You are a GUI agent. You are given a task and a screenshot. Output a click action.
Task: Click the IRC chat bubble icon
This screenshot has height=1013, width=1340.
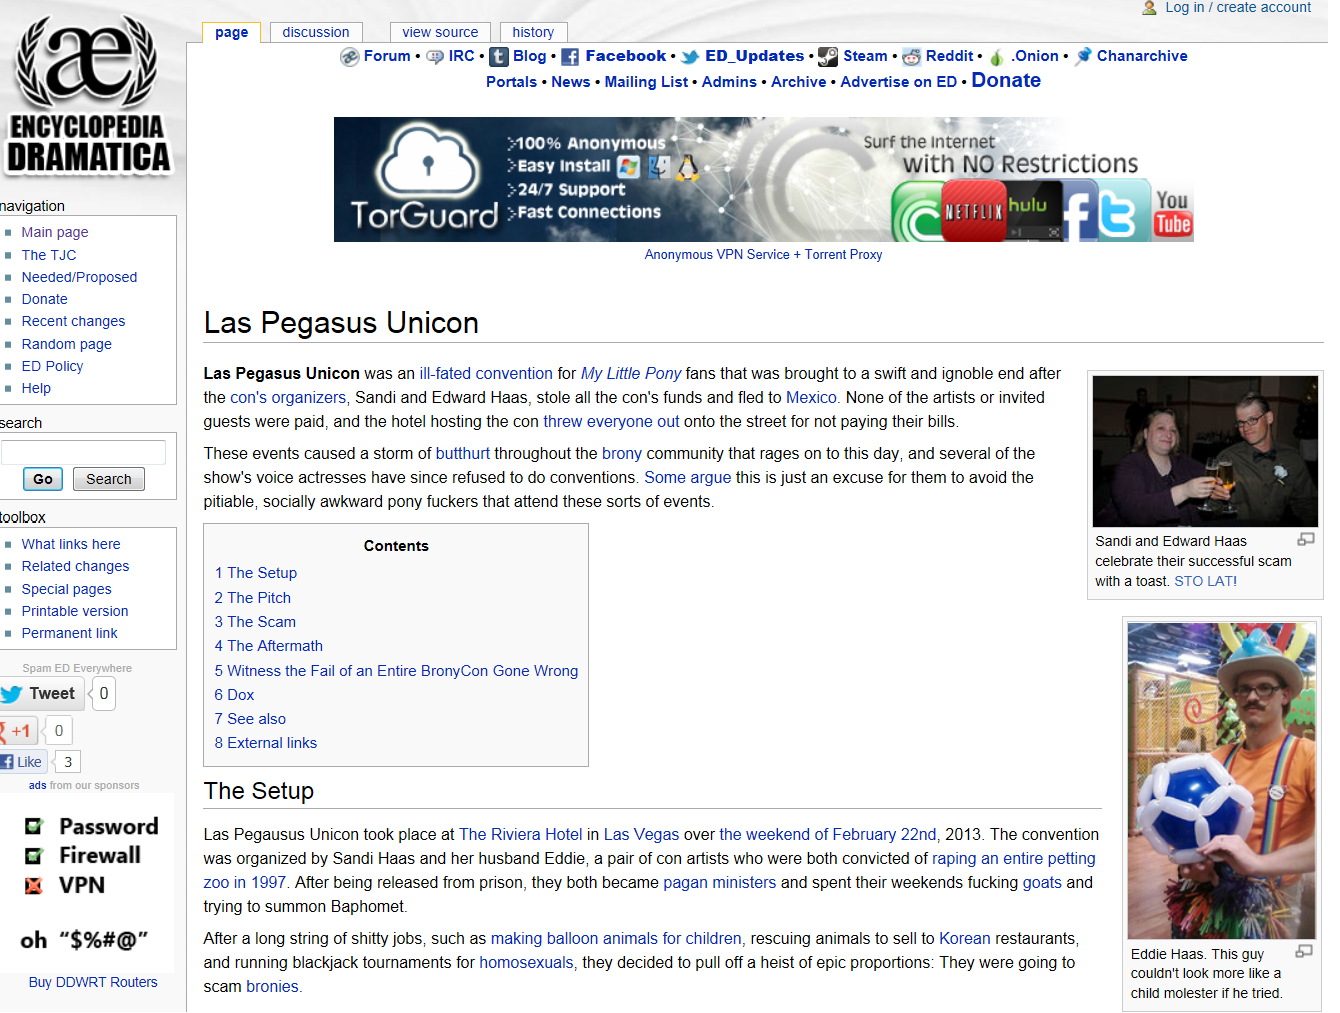435,57
